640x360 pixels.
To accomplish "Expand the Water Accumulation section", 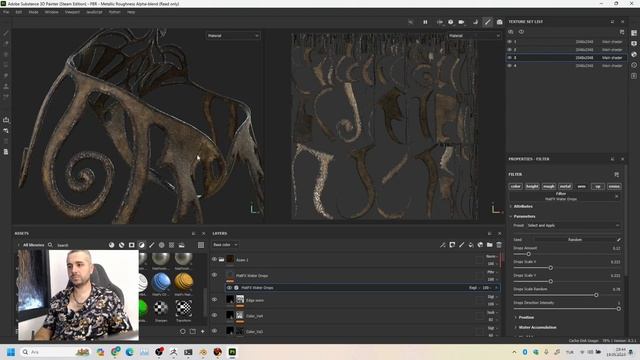I will click(x=537, y=327).
